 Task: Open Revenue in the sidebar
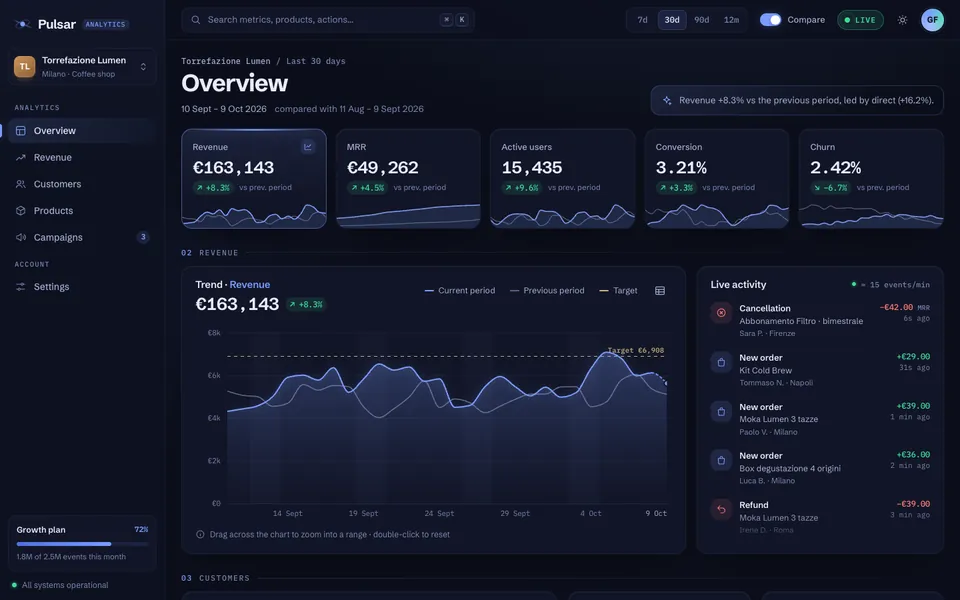(x=82, y=157)
